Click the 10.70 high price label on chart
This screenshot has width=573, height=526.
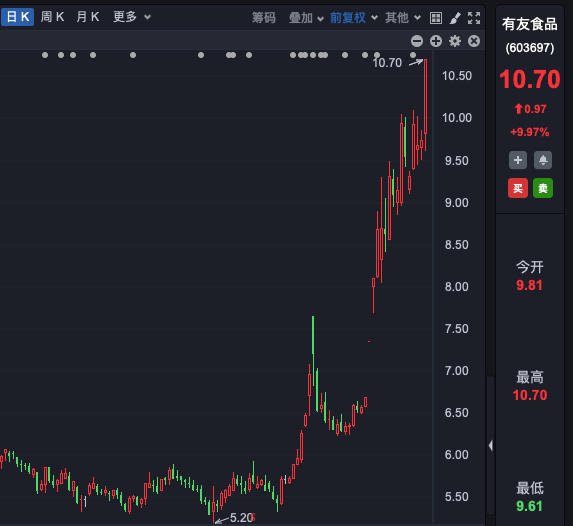point(387,63)
